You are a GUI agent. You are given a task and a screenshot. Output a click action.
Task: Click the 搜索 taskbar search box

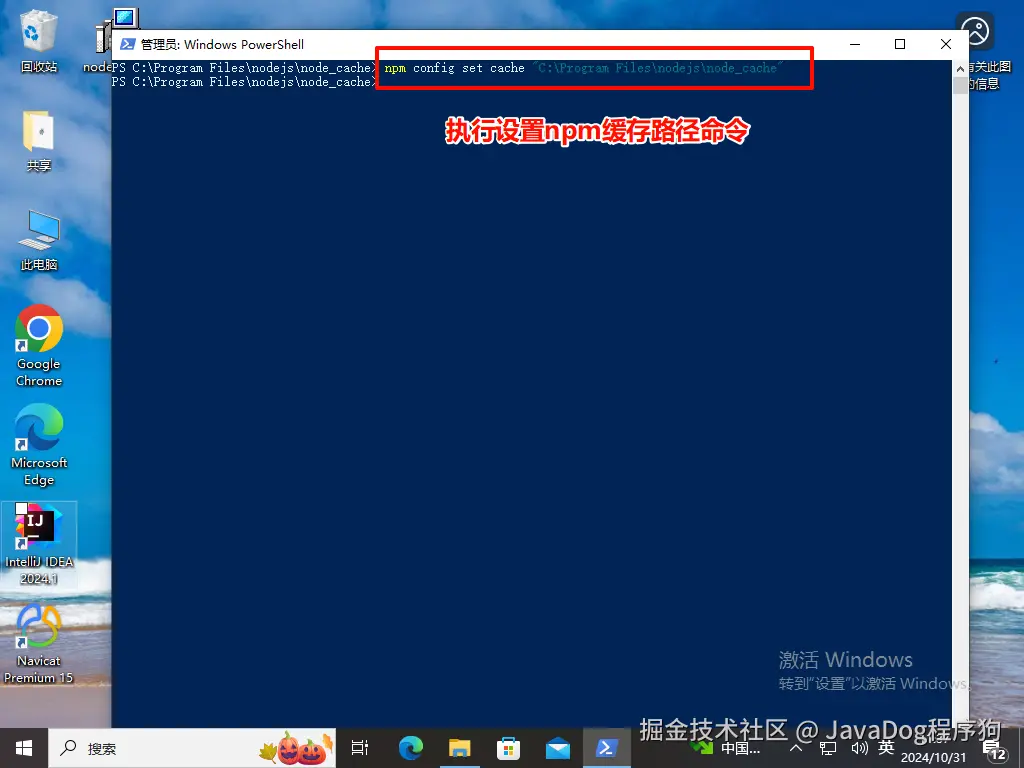coord(192,748)
